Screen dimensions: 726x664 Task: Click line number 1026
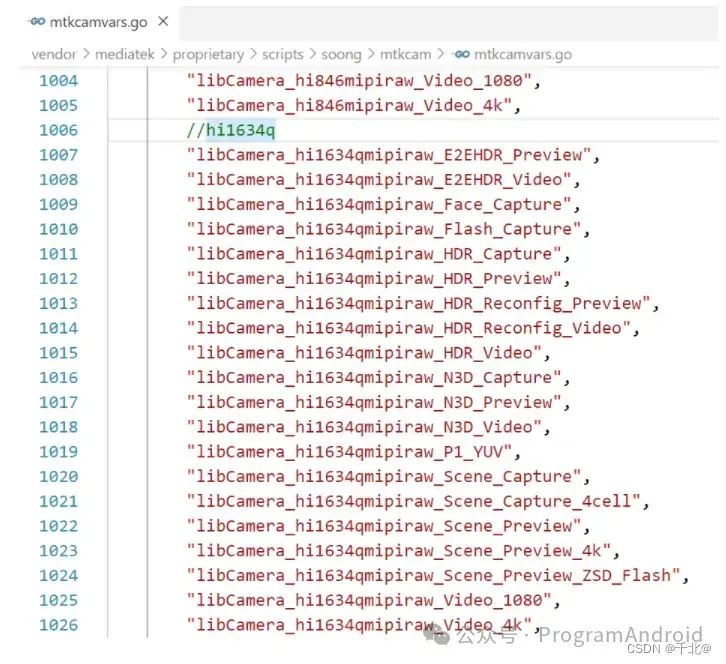point(58,625)
